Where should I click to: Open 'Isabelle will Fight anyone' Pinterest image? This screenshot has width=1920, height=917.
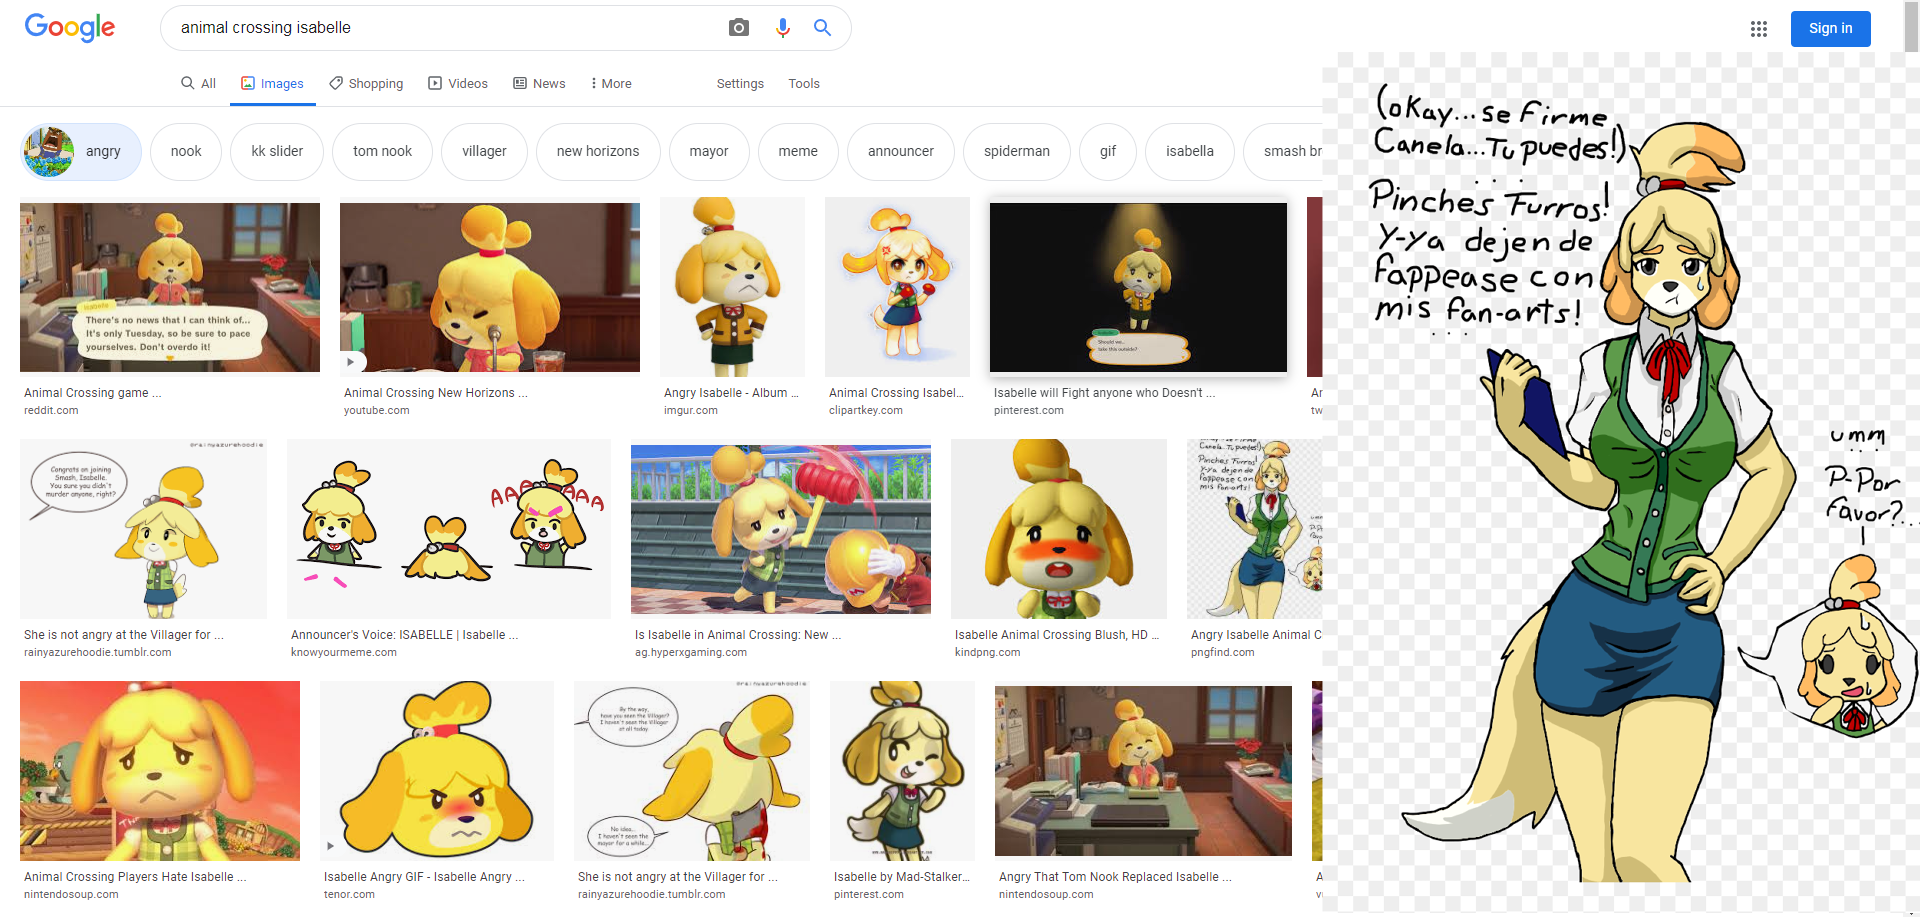click(1138, 287)
